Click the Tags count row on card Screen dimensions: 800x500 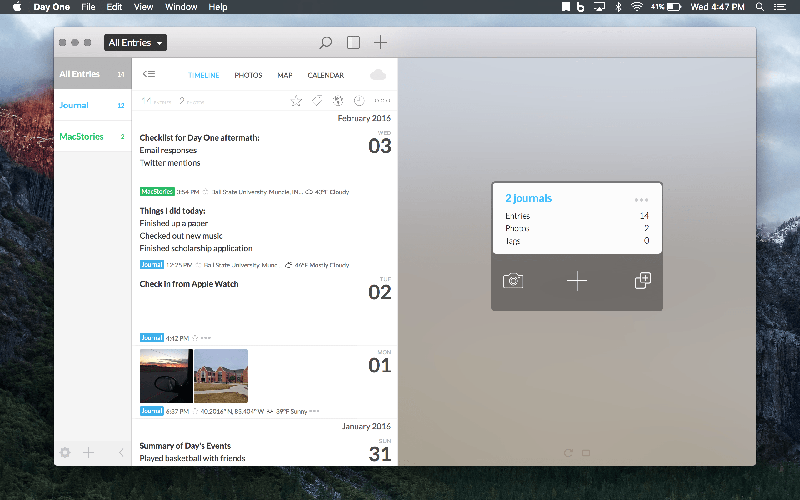pyautogui.click(x=577, y=241)
